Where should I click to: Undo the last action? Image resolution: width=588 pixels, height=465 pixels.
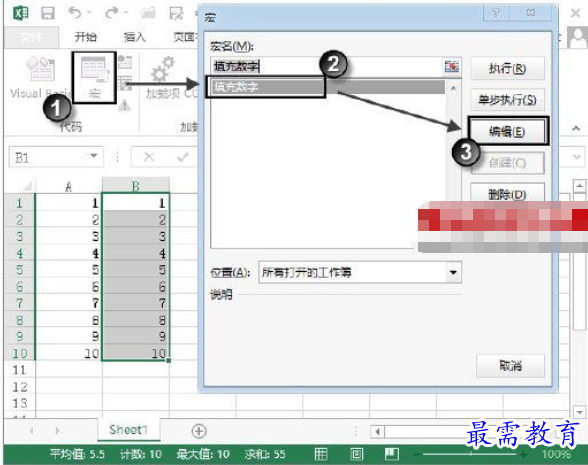point(75,13)
